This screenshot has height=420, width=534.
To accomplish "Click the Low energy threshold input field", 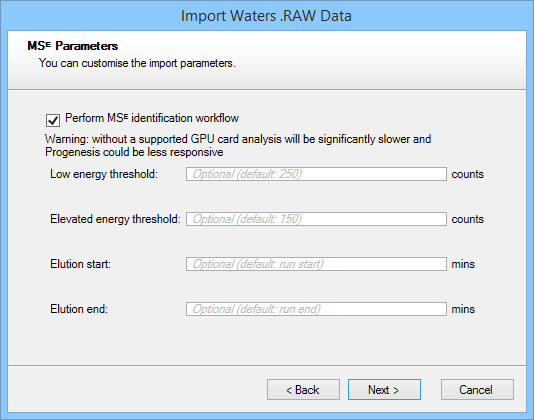I will point(316,174).
